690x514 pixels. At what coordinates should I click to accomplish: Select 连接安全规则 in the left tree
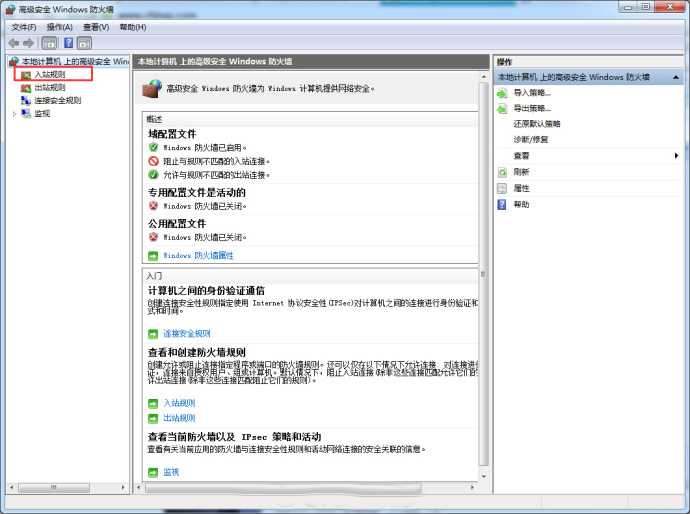click(58, 100)
